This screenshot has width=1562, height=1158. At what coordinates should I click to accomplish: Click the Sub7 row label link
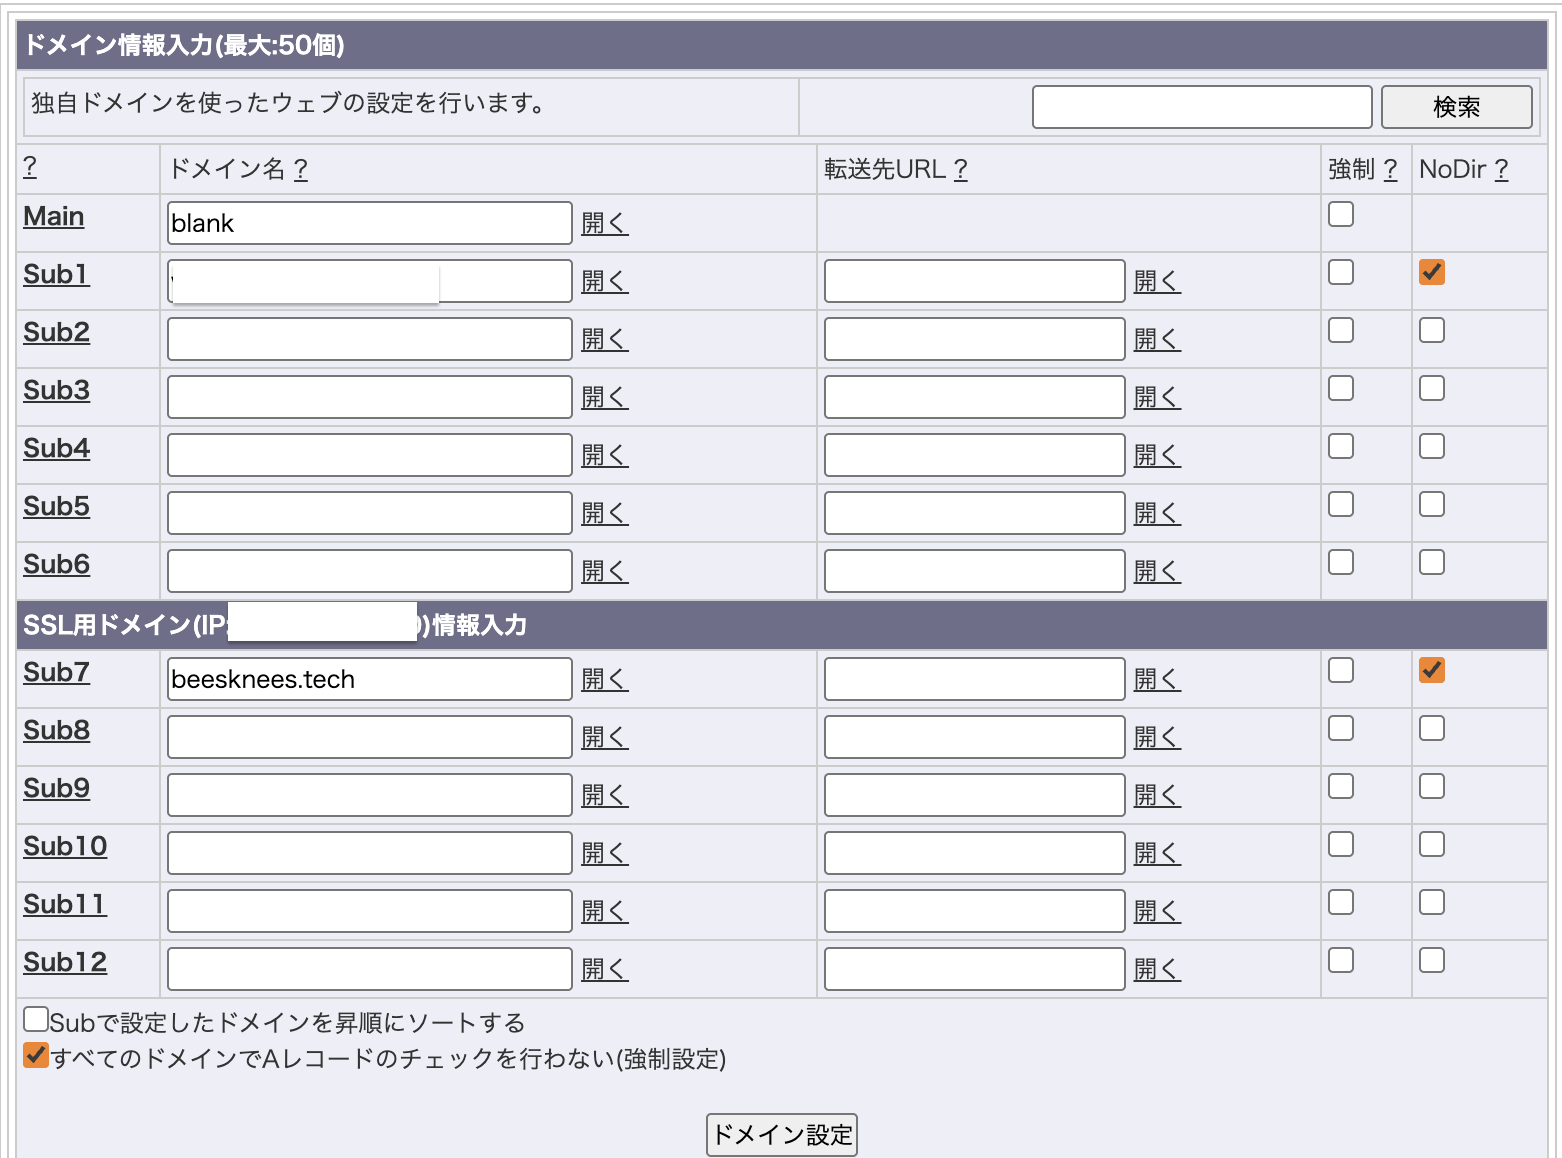pyautogui.click(x=55, y=673)
